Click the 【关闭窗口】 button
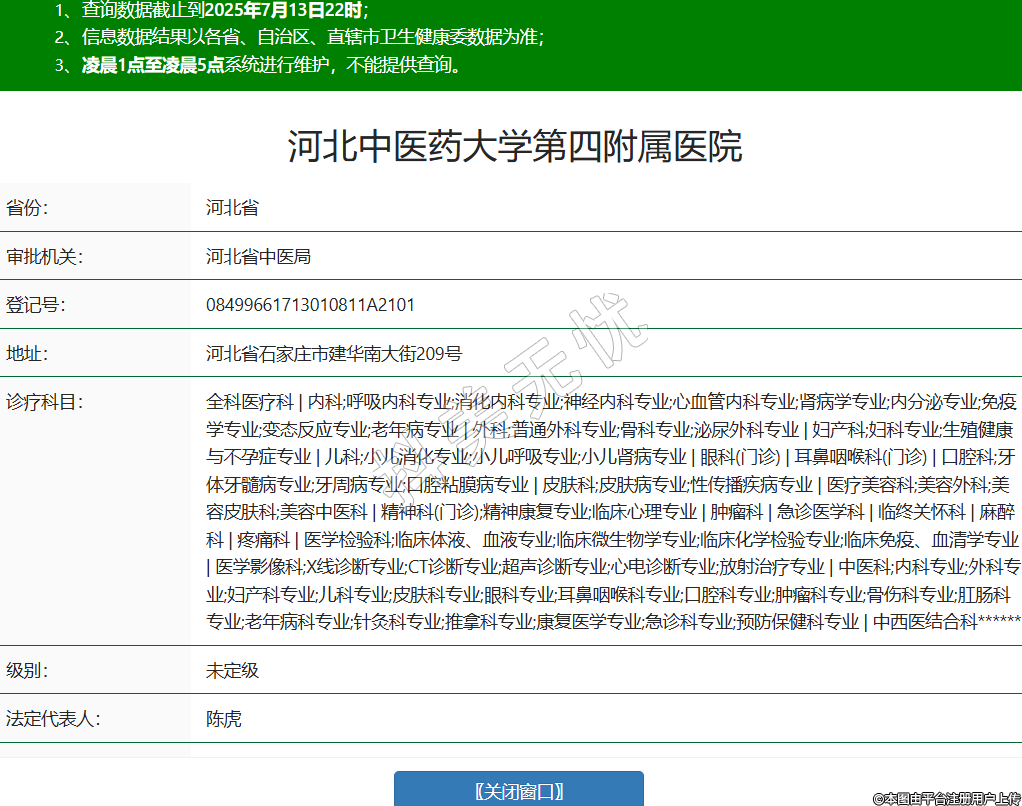The height and width of the screenshot is (806, 1022). 518,790
